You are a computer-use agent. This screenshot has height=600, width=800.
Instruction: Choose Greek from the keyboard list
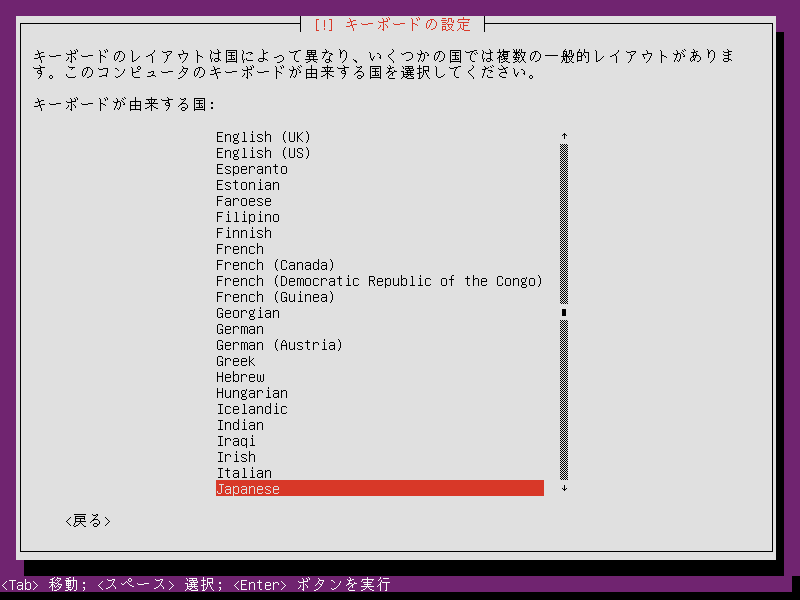tap(235, 361)
